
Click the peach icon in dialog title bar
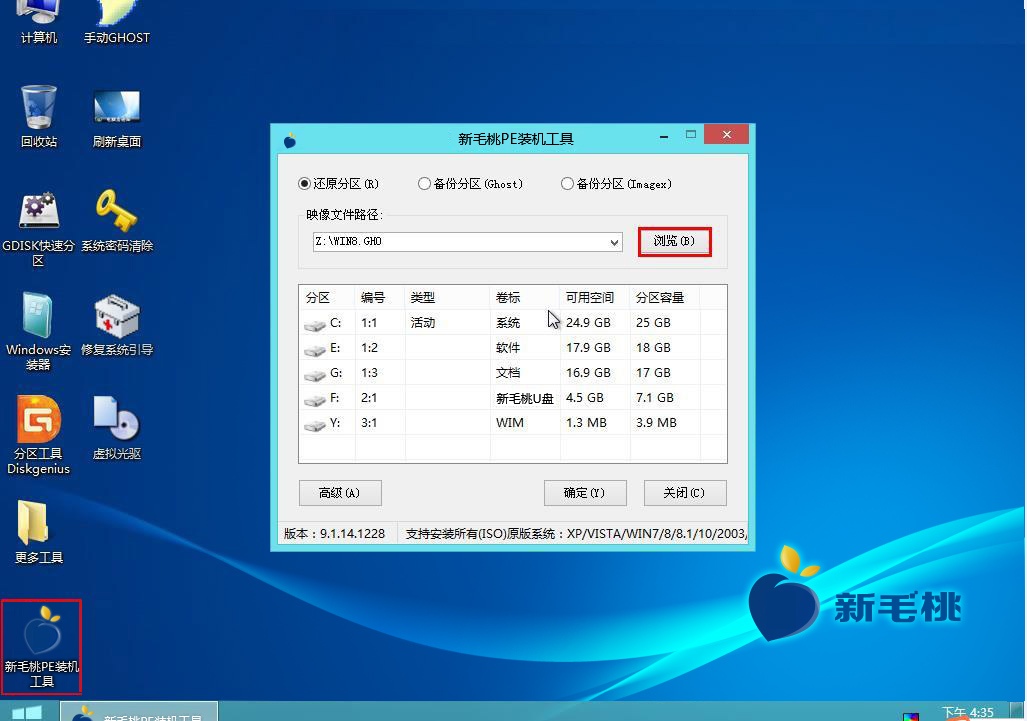tap(290, 140)
